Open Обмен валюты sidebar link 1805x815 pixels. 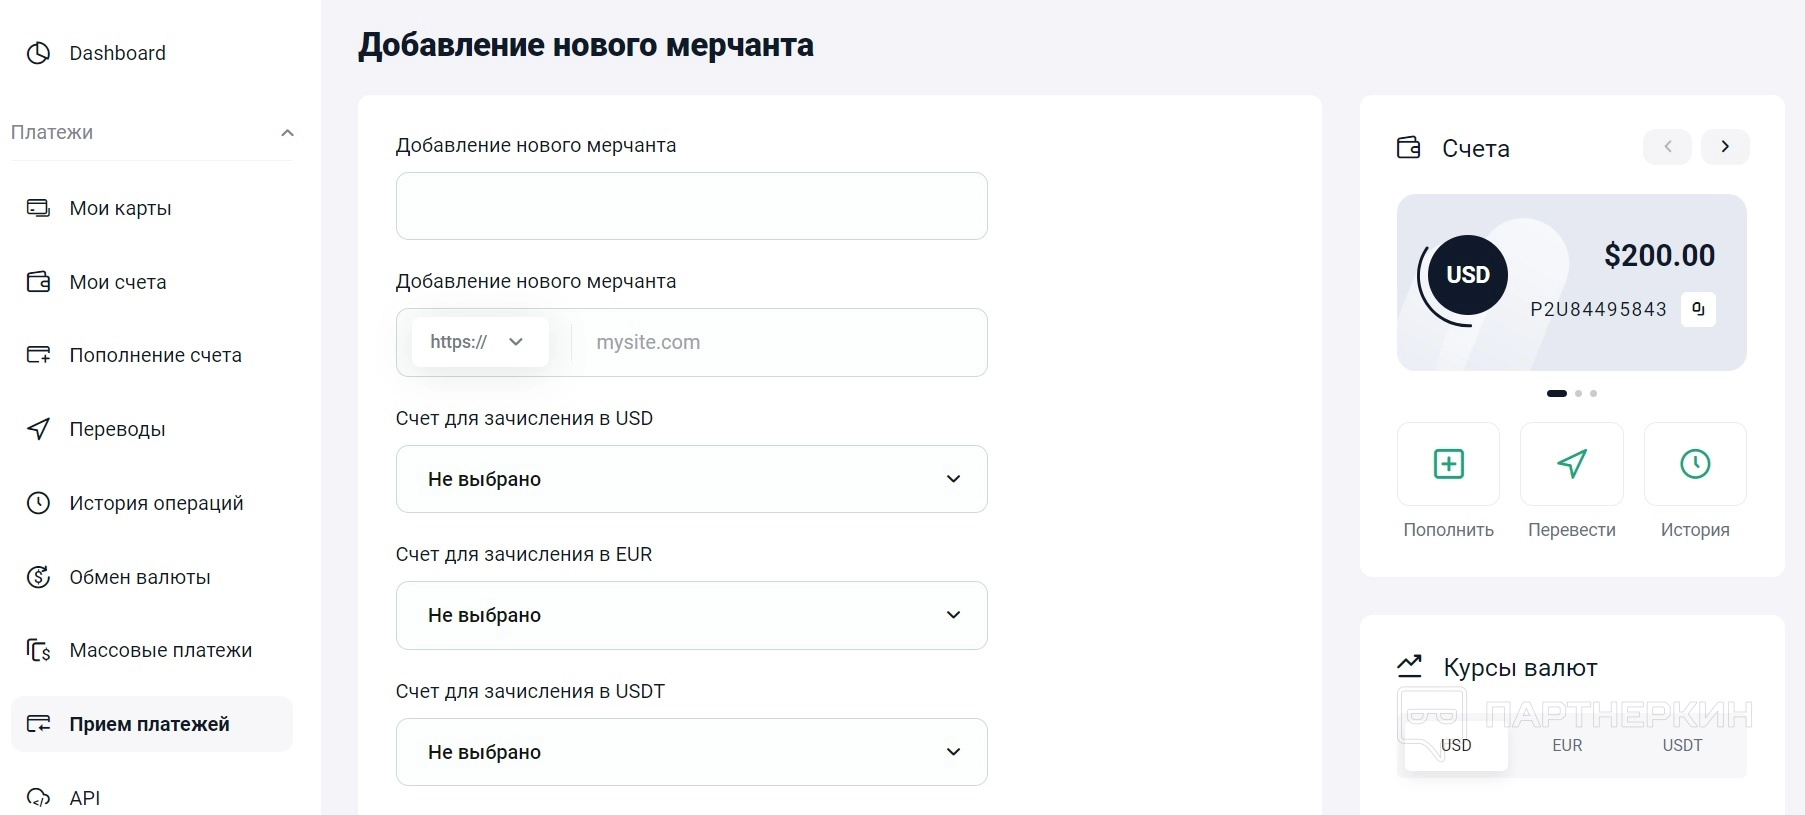coord(139,577)
